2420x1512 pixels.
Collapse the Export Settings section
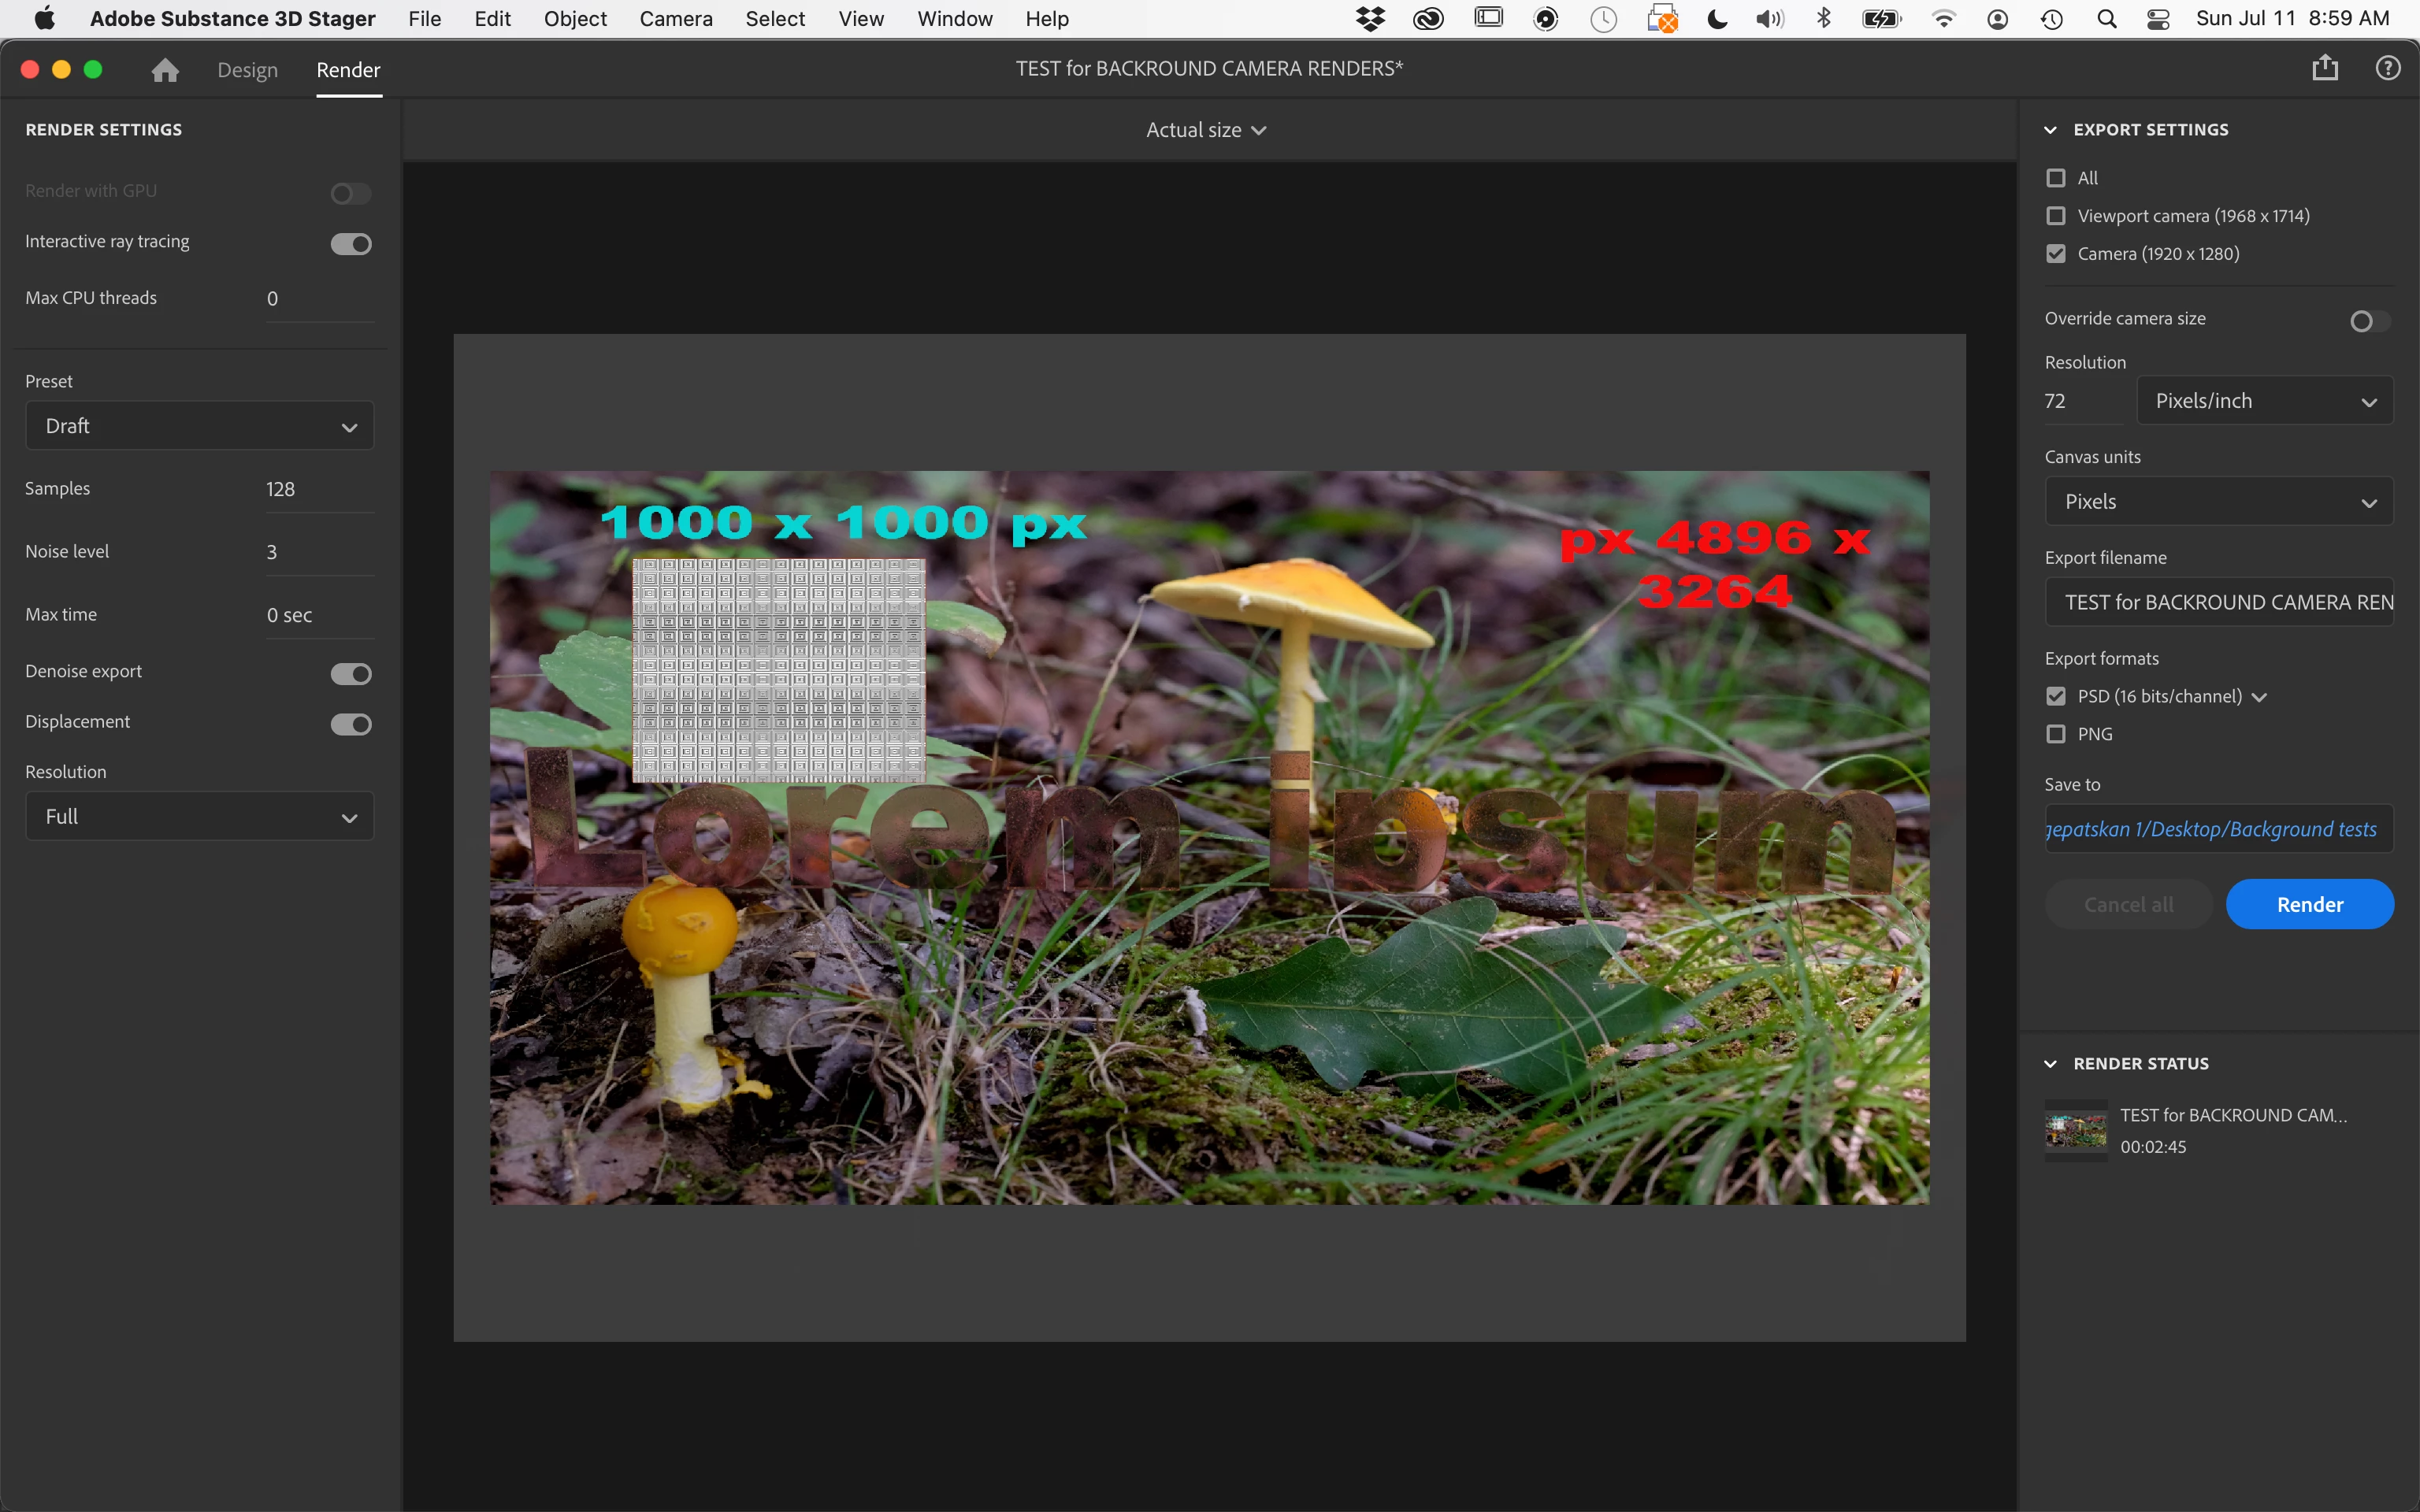(2051, 130)
